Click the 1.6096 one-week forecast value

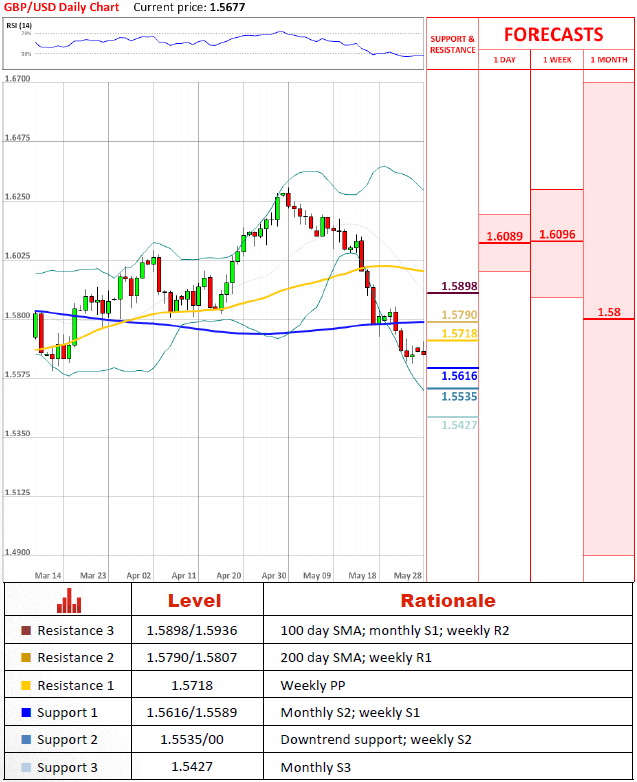(557, 234)
